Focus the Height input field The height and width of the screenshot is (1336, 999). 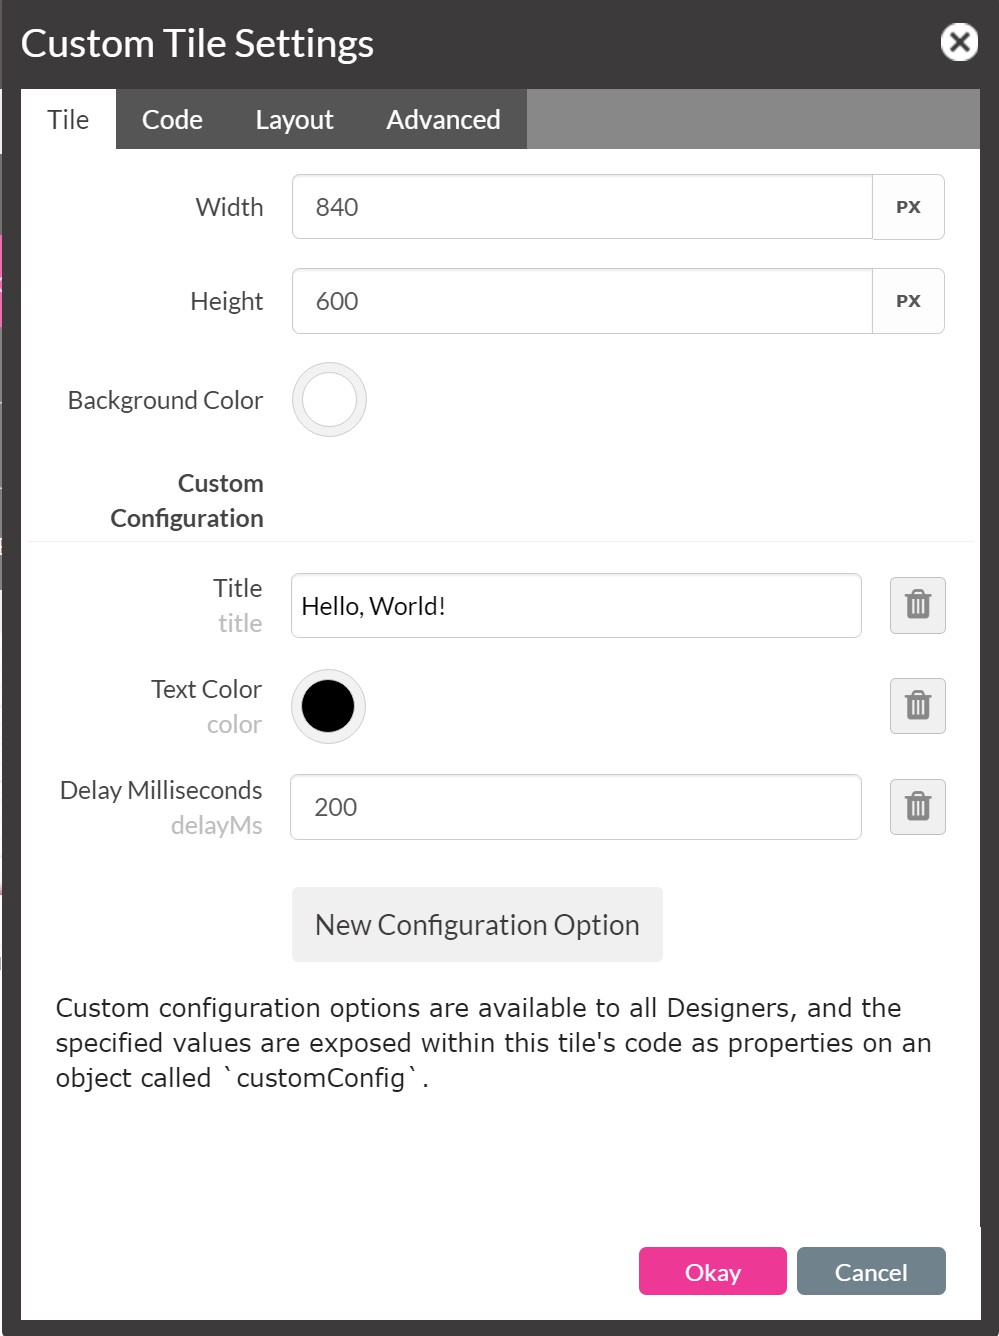click(582, 301)
